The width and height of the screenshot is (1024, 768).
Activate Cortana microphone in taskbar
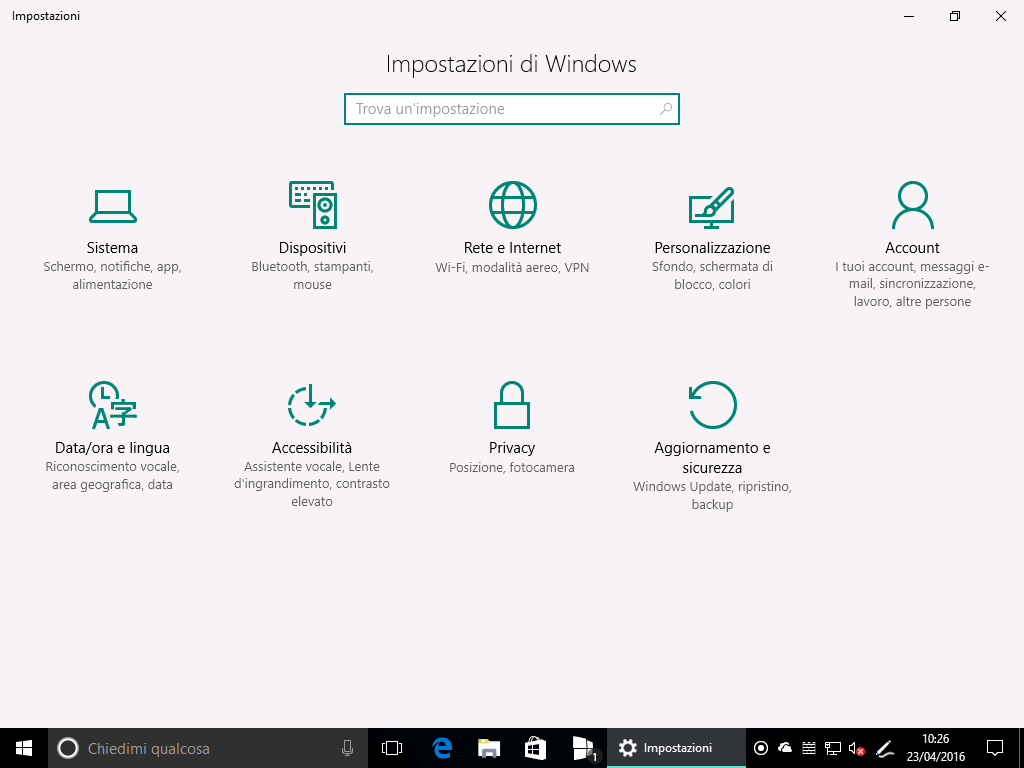[347, 748]
